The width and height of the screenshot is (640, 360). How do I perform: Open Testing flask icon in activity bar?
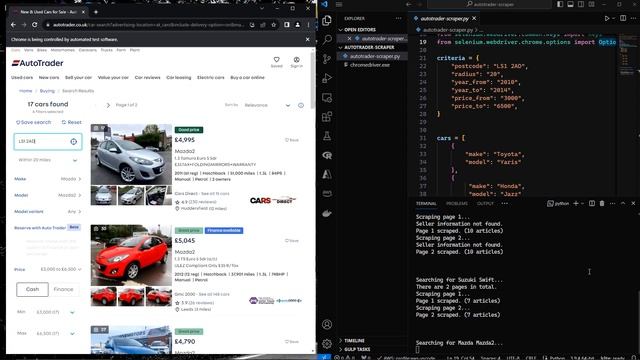[x=327, y=136]
